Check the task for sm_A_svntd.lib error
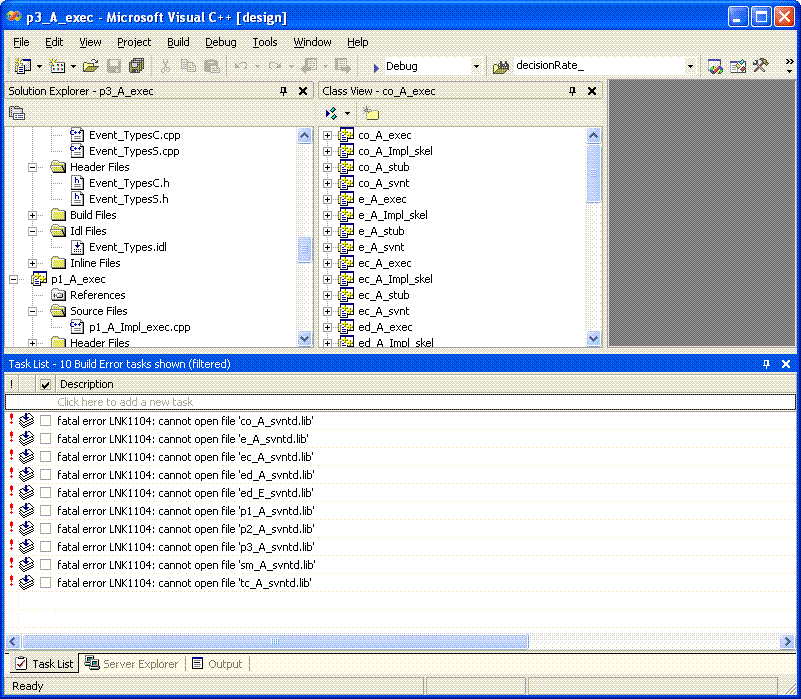This screenshot has height=699, width=801. pyautogui.click(x=45, y=565)
